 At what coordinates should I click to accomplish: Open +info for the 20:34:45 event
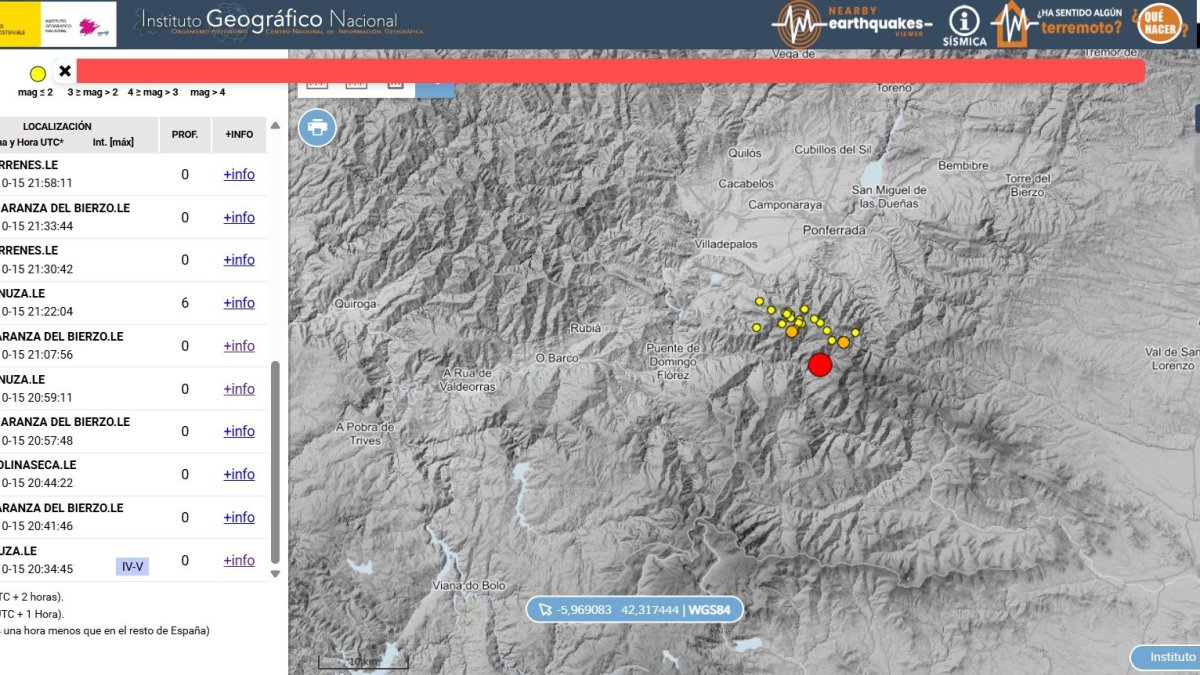[x=239, y=560]
